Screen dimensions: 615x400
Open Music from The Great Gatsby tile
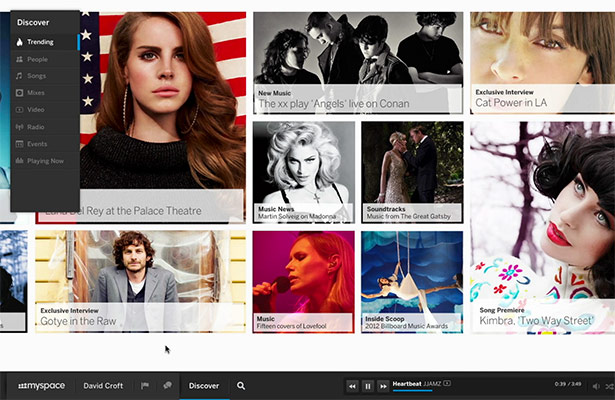click(x=412, y=172)
